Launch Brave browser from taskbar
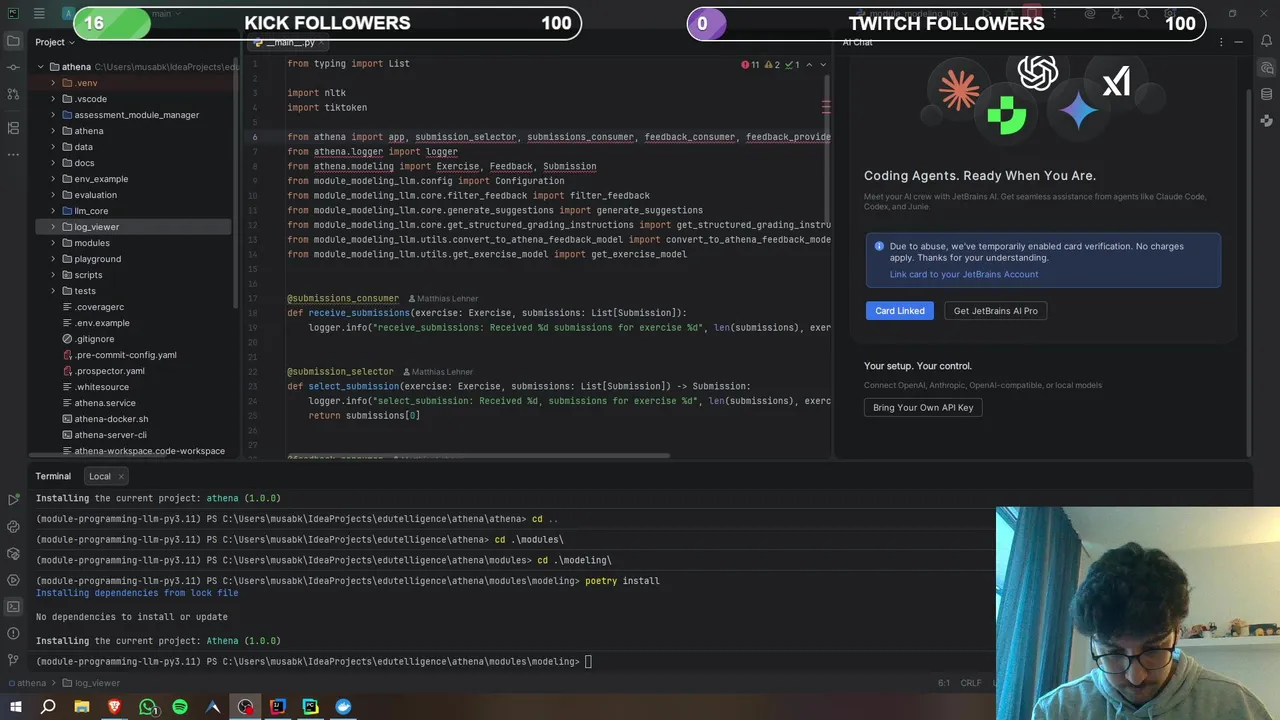The height and width of the screenshot is (720, 1280). pos(114,707)
